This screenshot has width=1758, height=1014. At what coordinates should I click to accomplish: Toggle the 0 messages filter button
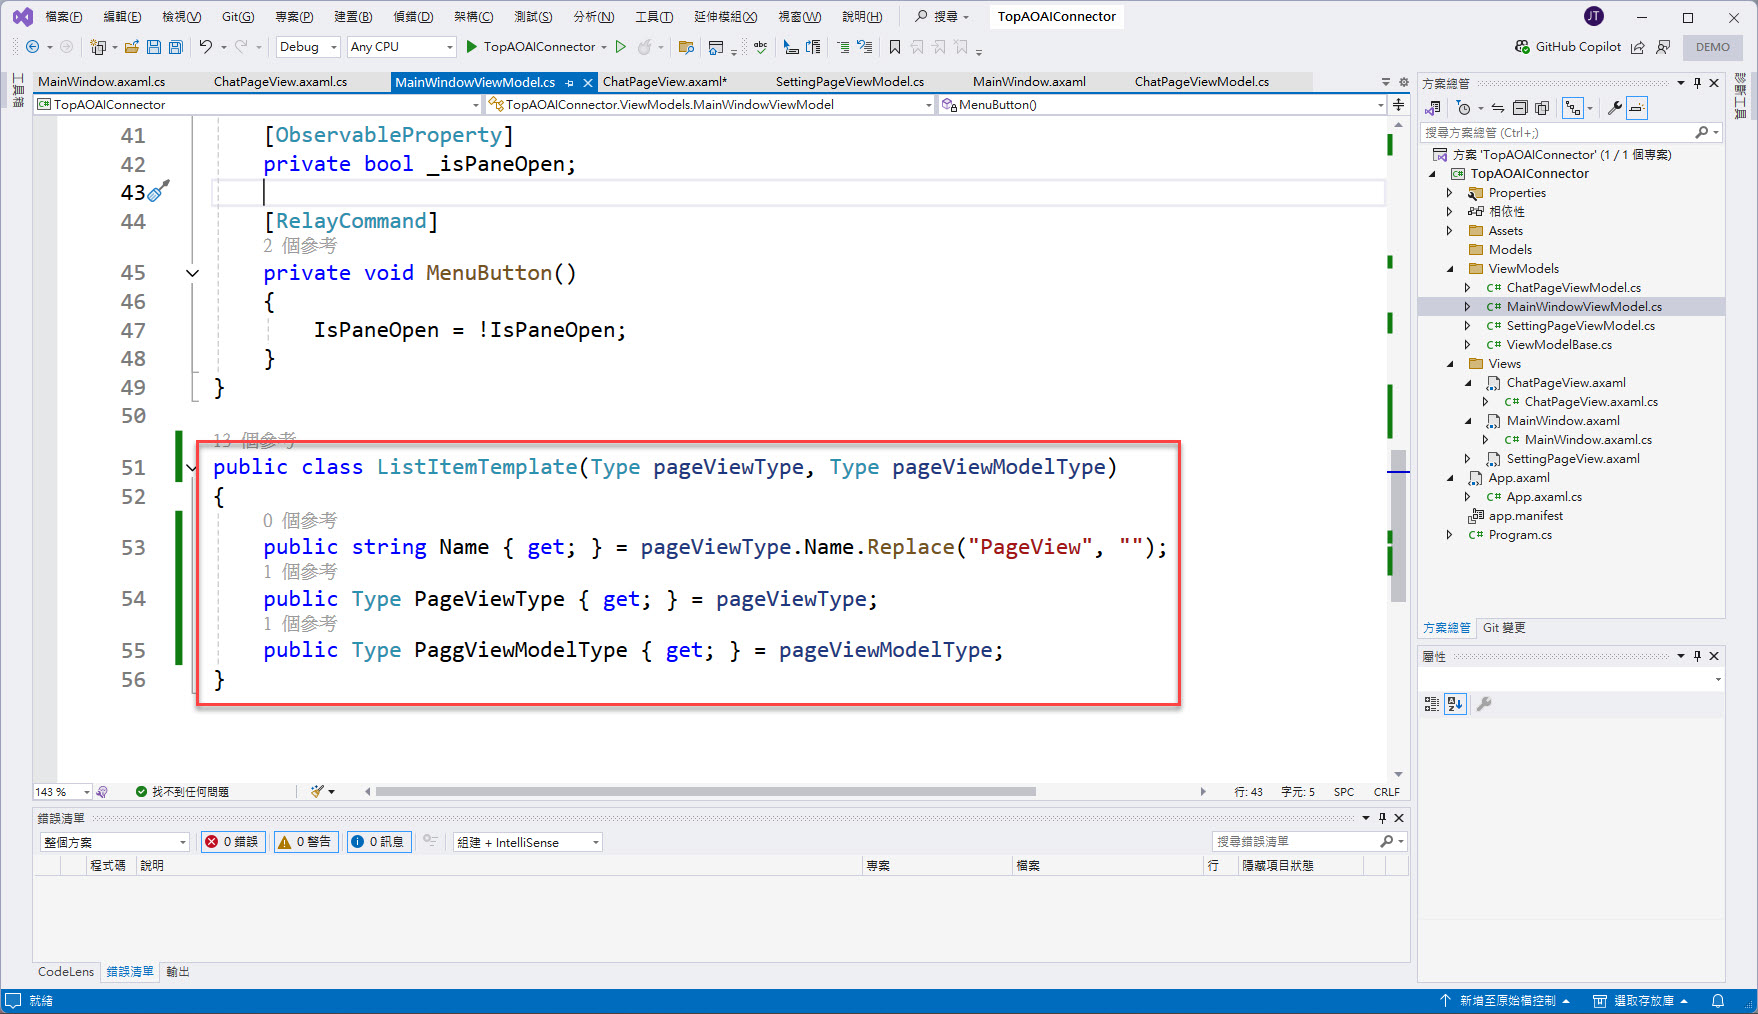tap(378, 842)
